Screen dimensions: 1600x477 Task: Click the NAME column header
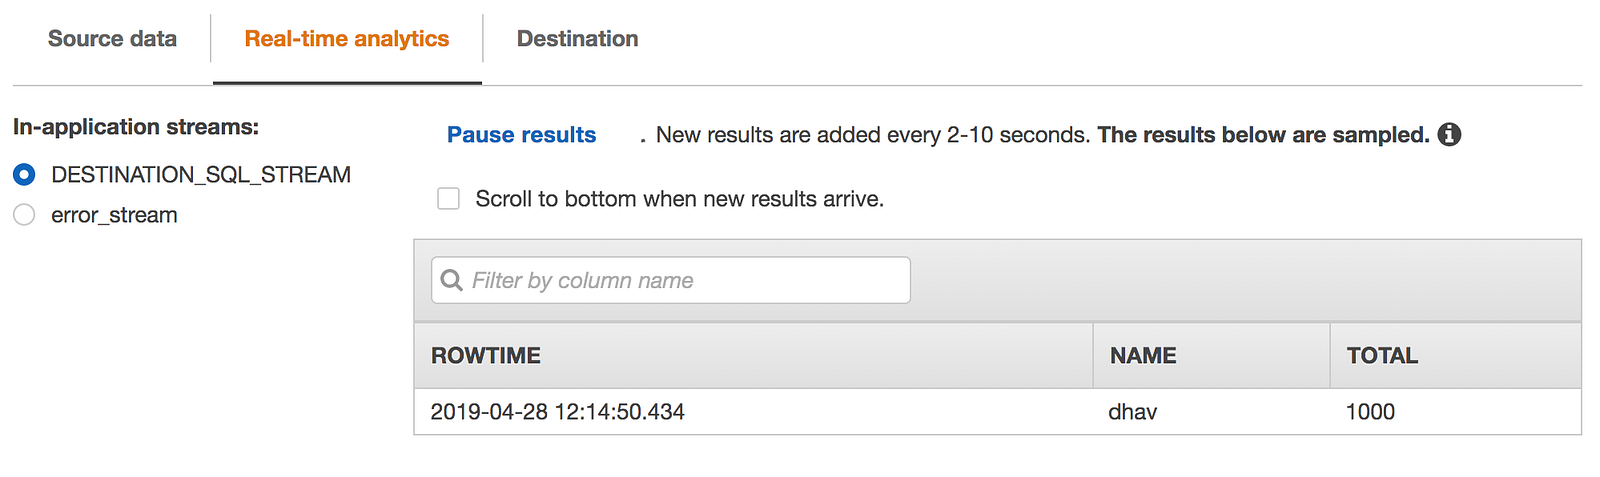coord(1143,356)
